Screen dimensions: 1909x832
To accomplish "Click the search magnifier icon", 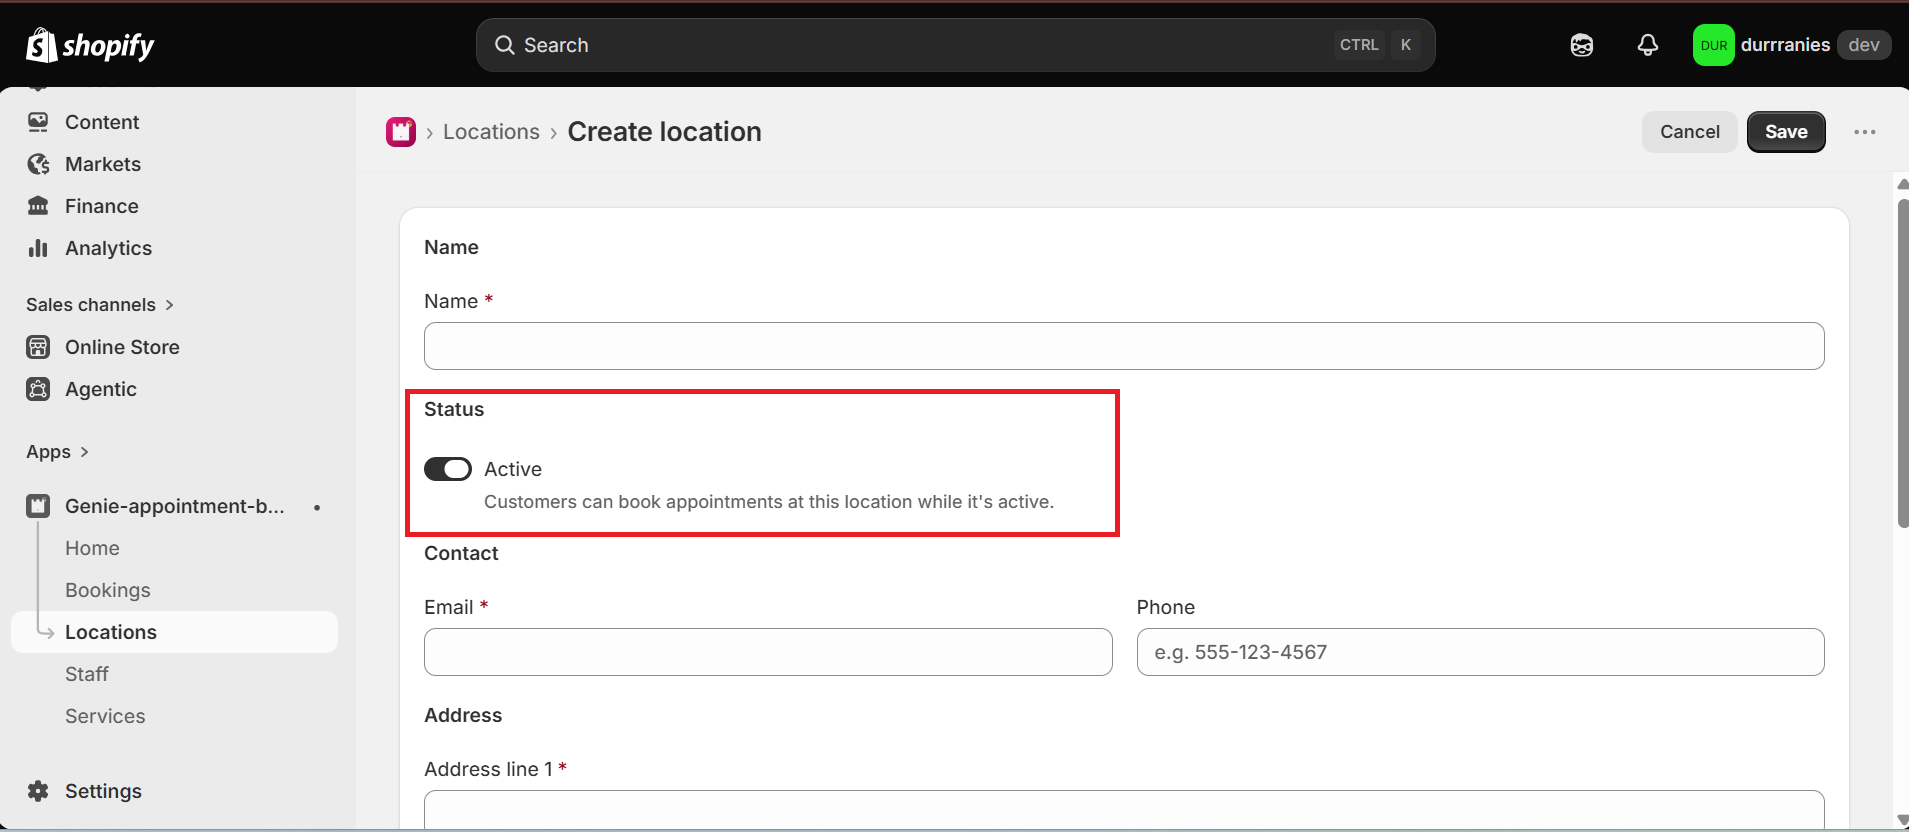I will pos(505,45).
